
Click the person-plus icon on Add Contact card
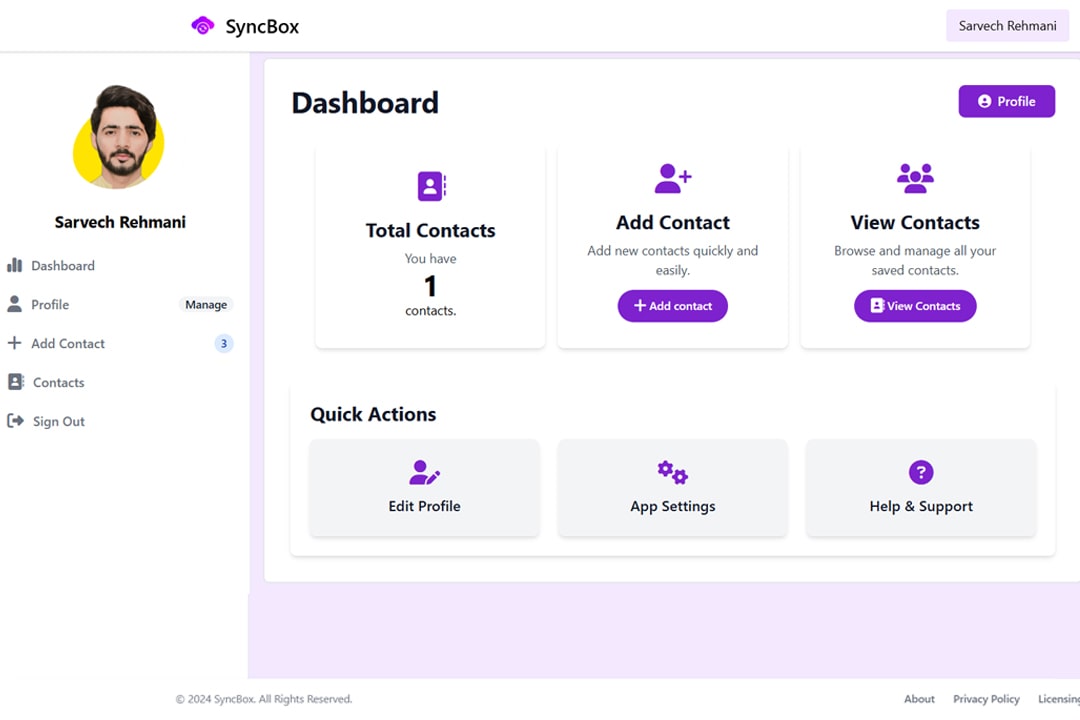672,178
